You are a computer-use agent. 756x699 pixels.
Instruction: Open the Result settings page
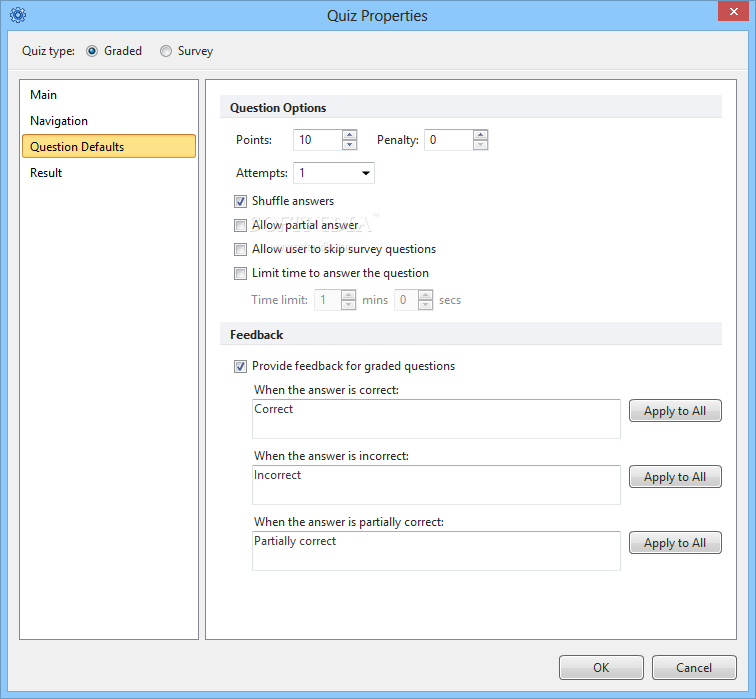click(x=109, y=173)
